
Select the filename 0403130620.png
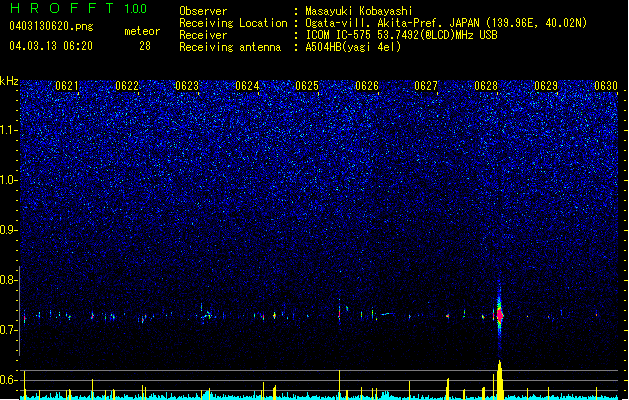point(51,26)
